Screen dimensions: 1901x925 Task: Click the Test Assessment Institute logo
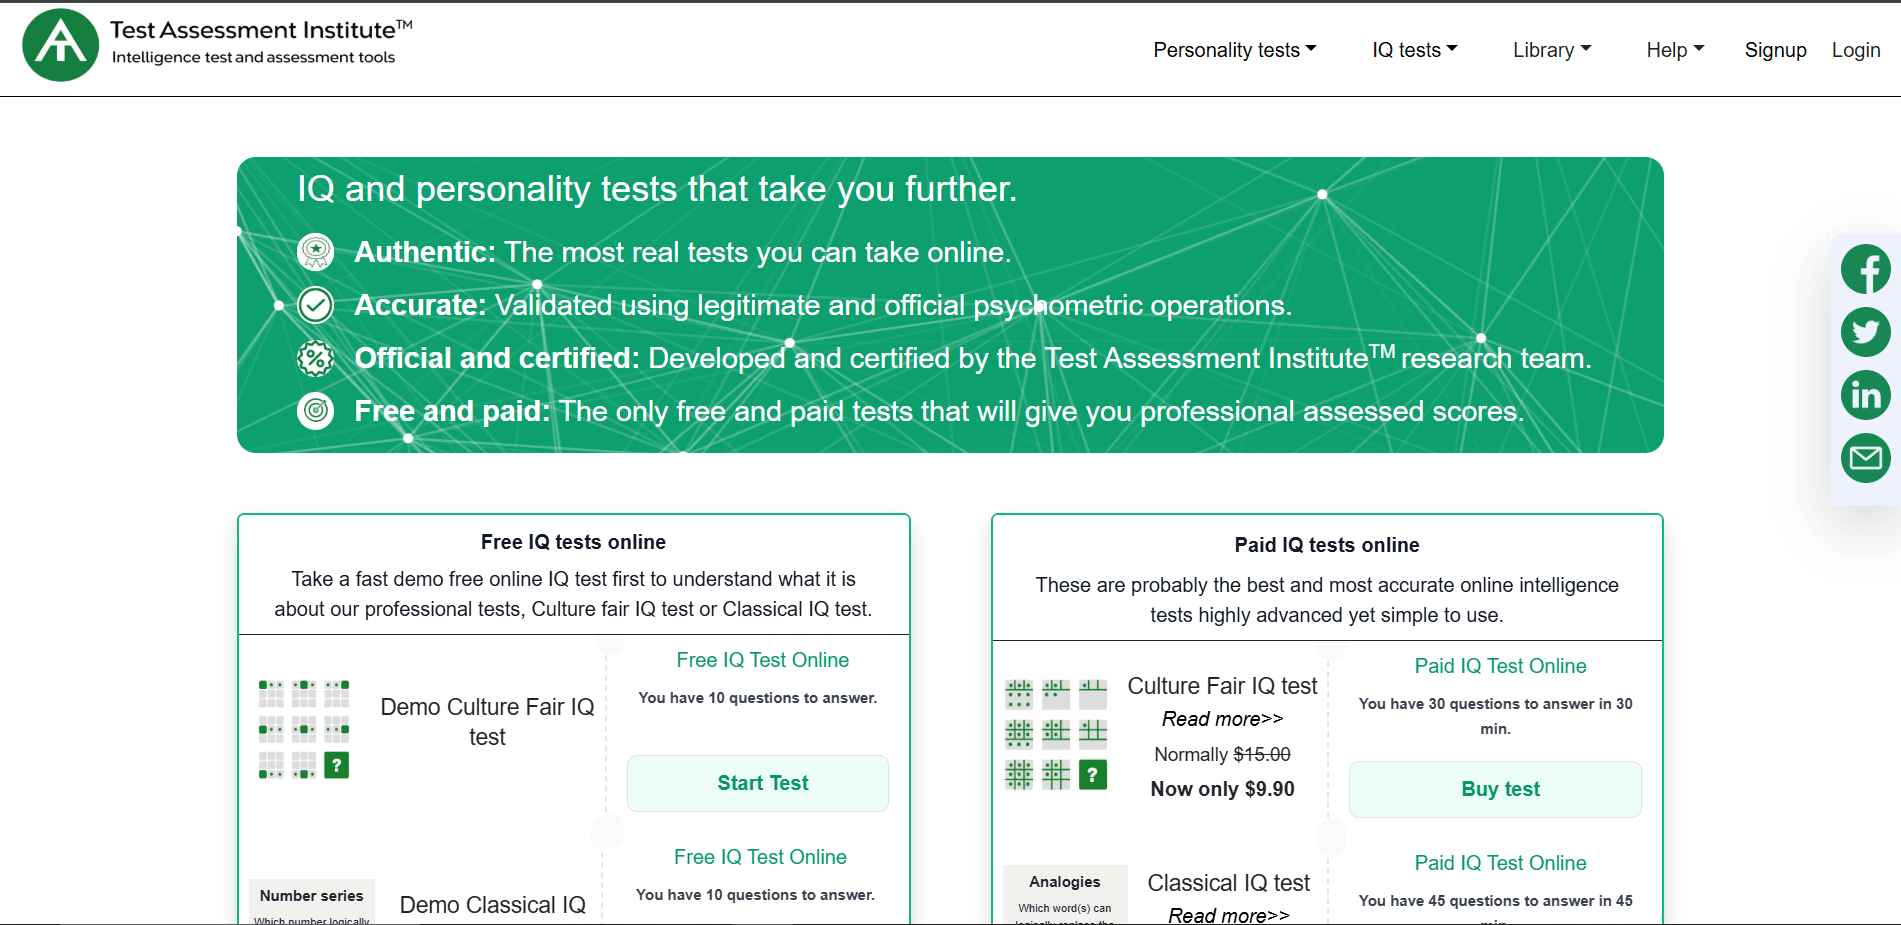[x=61, y=46]
